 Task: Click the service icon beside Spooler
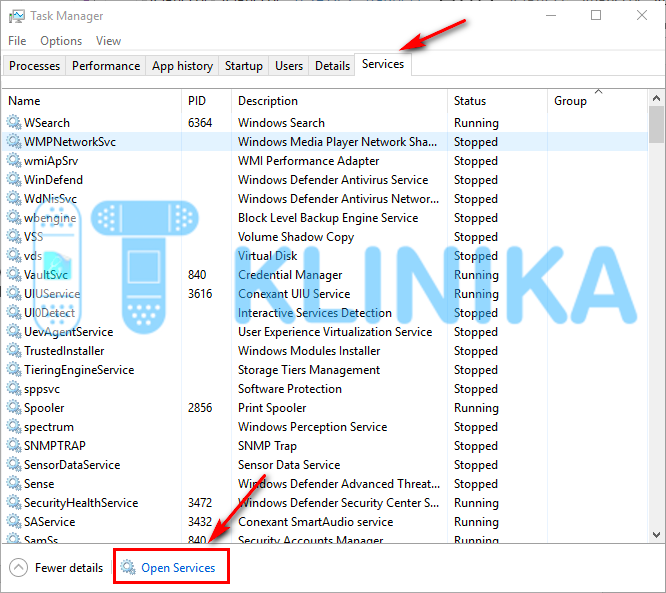tap(13, 408)
